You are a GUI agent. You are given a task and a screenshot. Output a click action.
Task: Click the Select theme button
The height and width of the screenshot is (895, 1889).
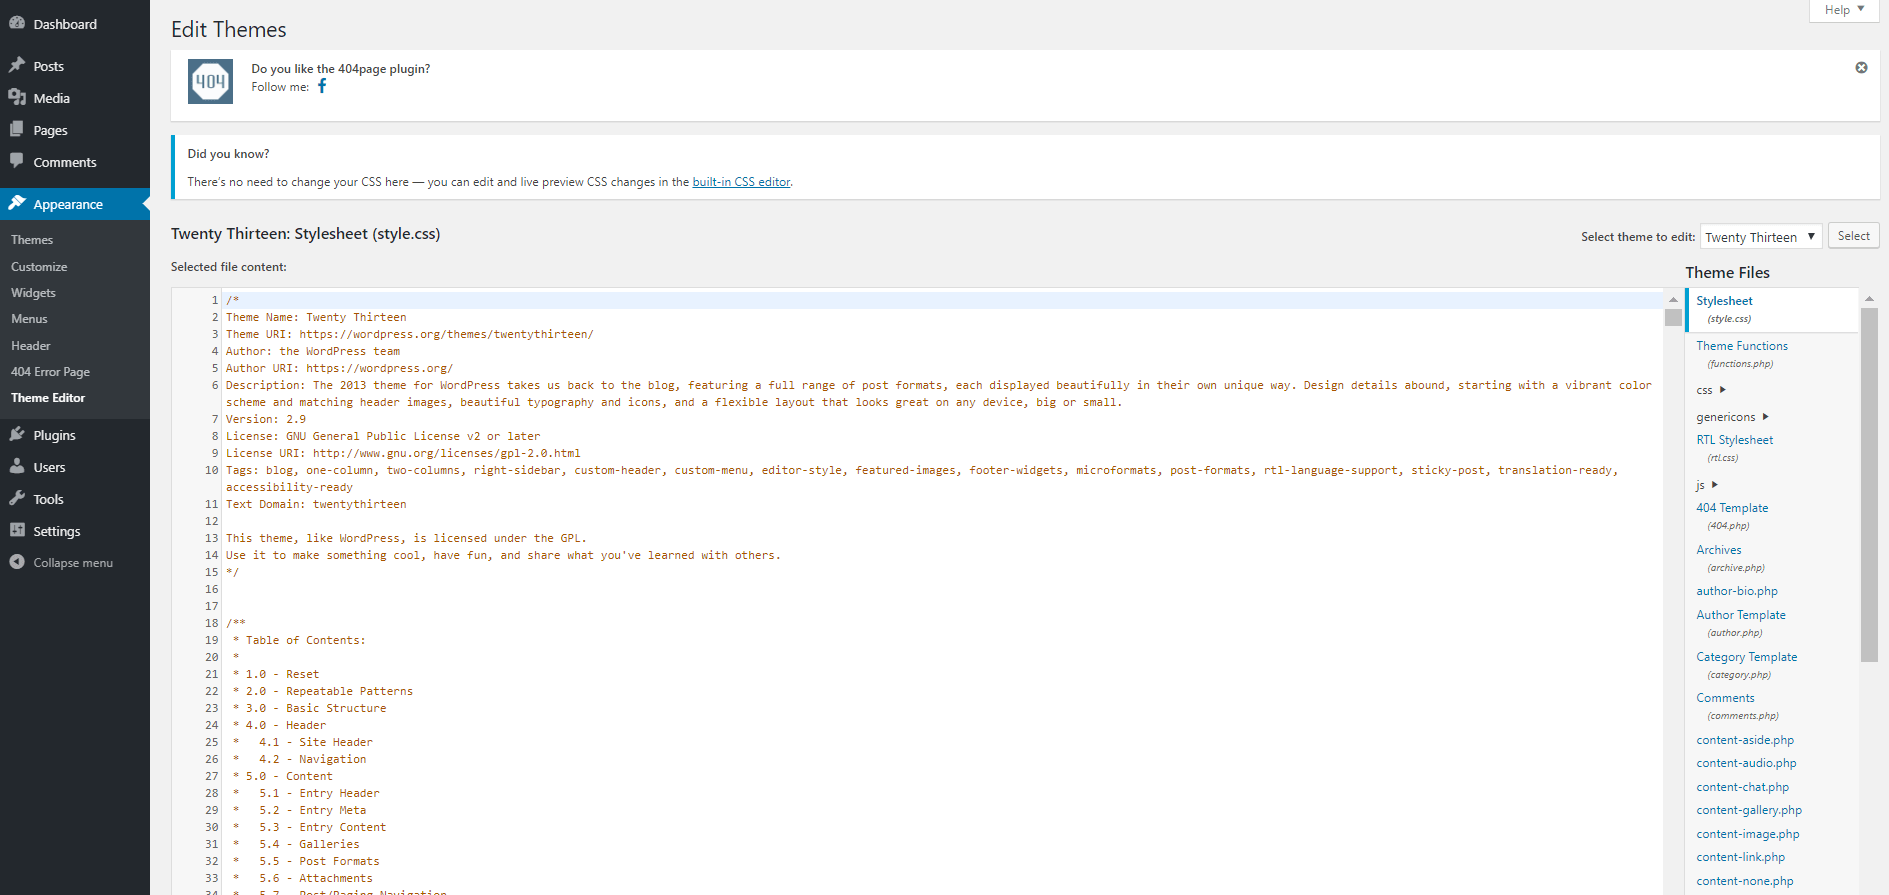pos(1853,236)
